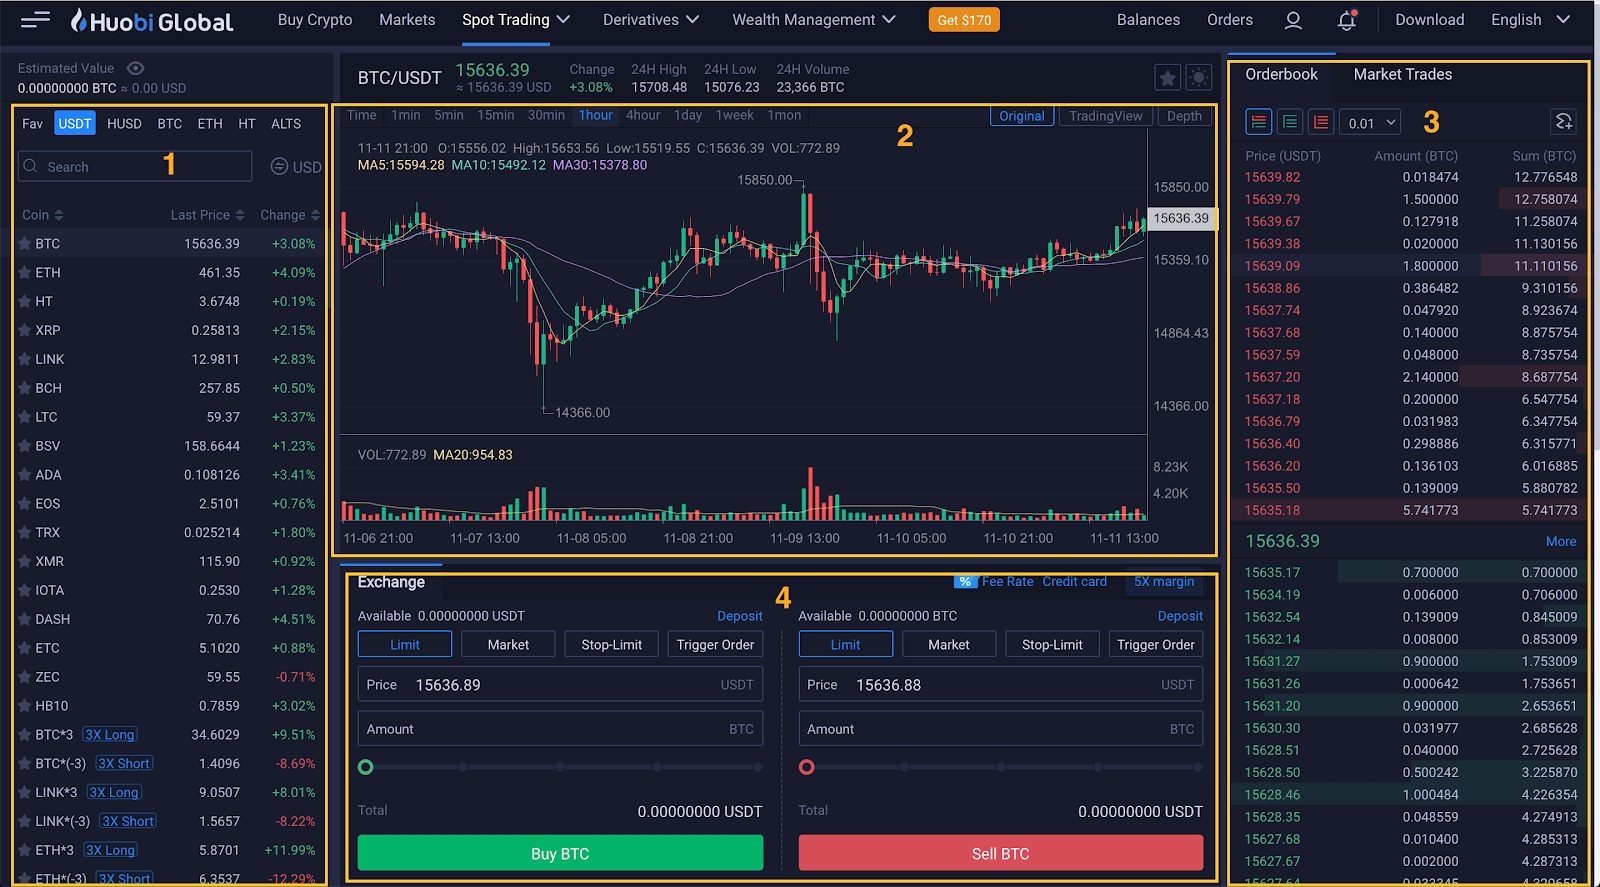
Task: Set chart interval to 15min
Action: tap(495, 115)
